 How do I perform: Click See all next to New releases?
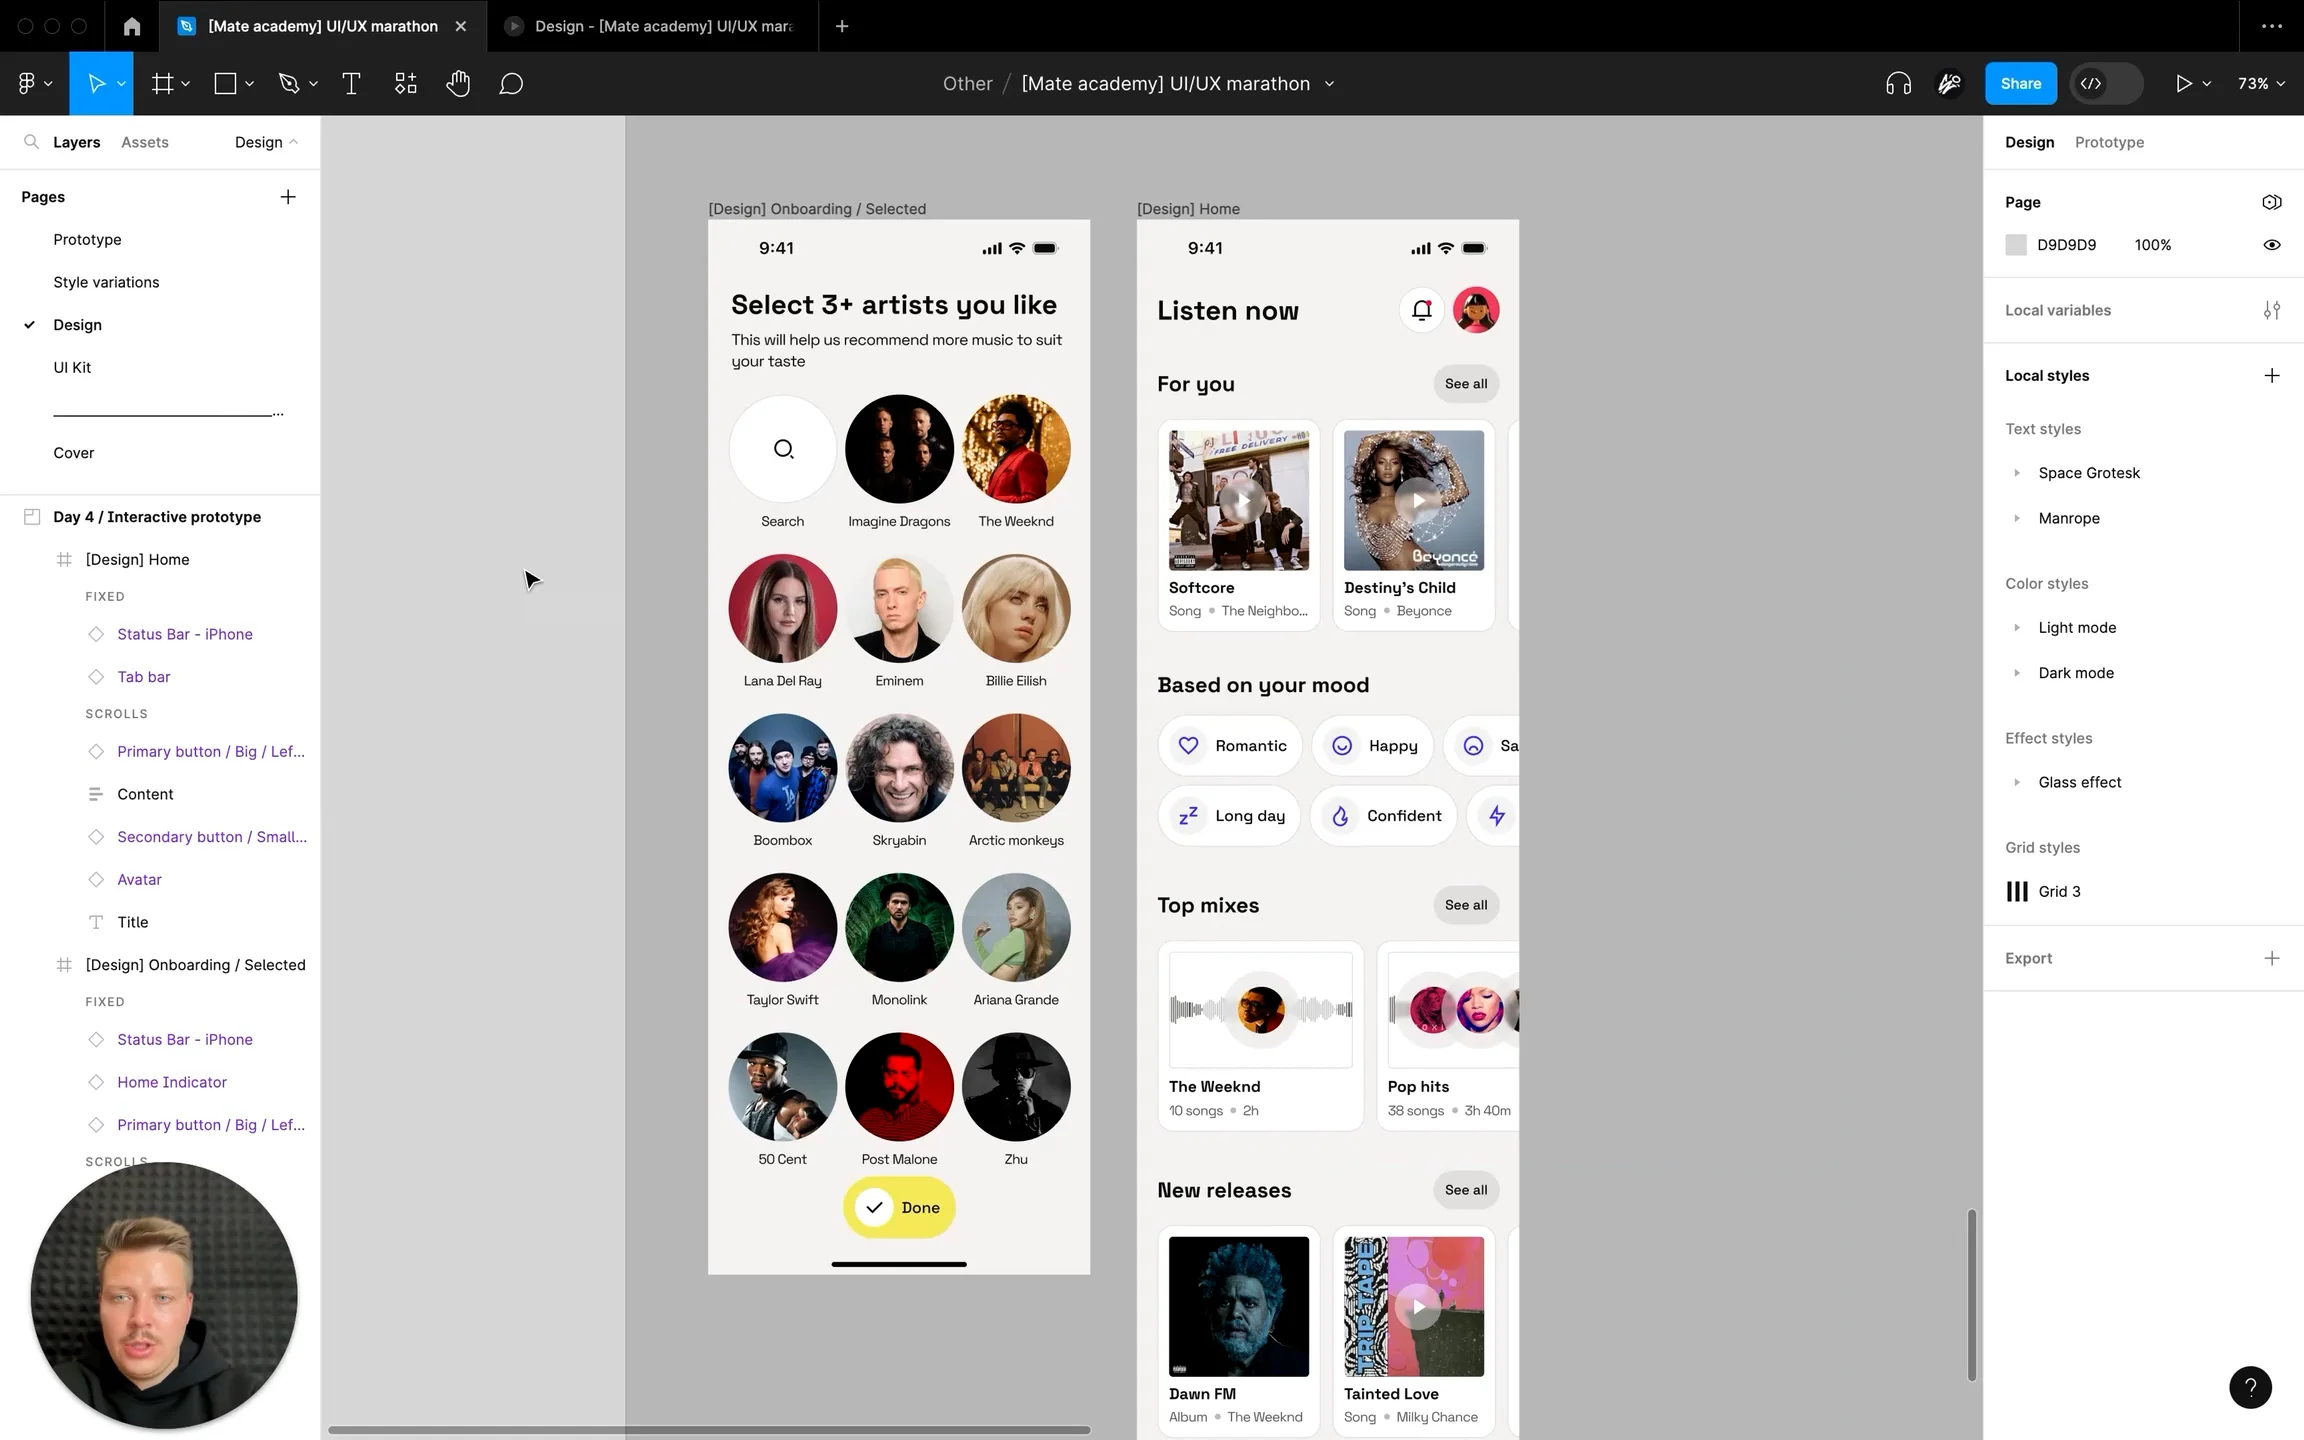click(1465, 1190)
